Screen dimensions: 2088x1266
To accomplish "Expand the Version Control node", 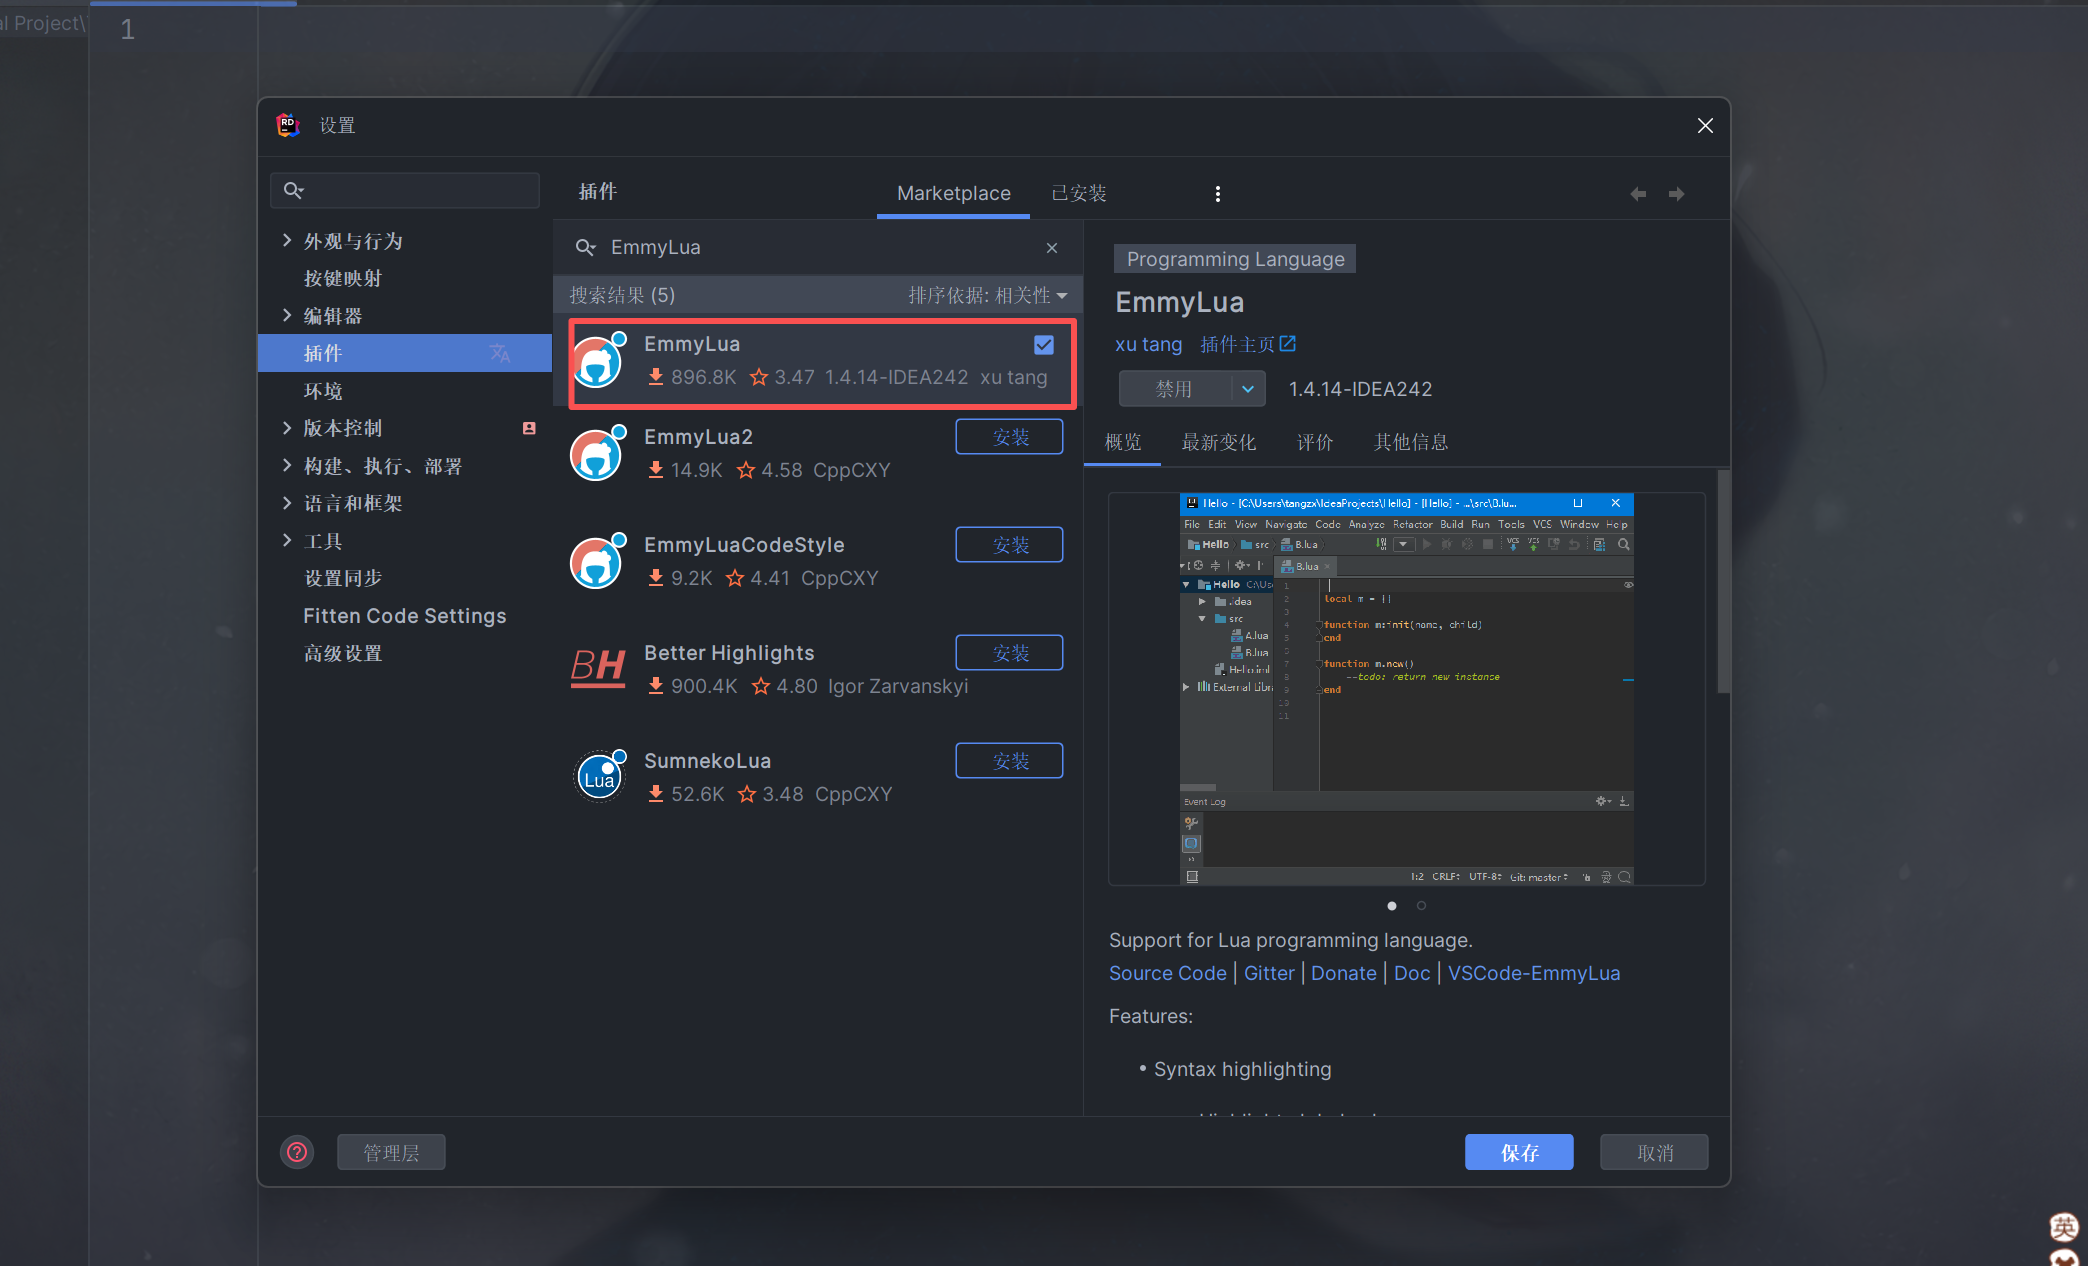I will [x=287, y=428].
